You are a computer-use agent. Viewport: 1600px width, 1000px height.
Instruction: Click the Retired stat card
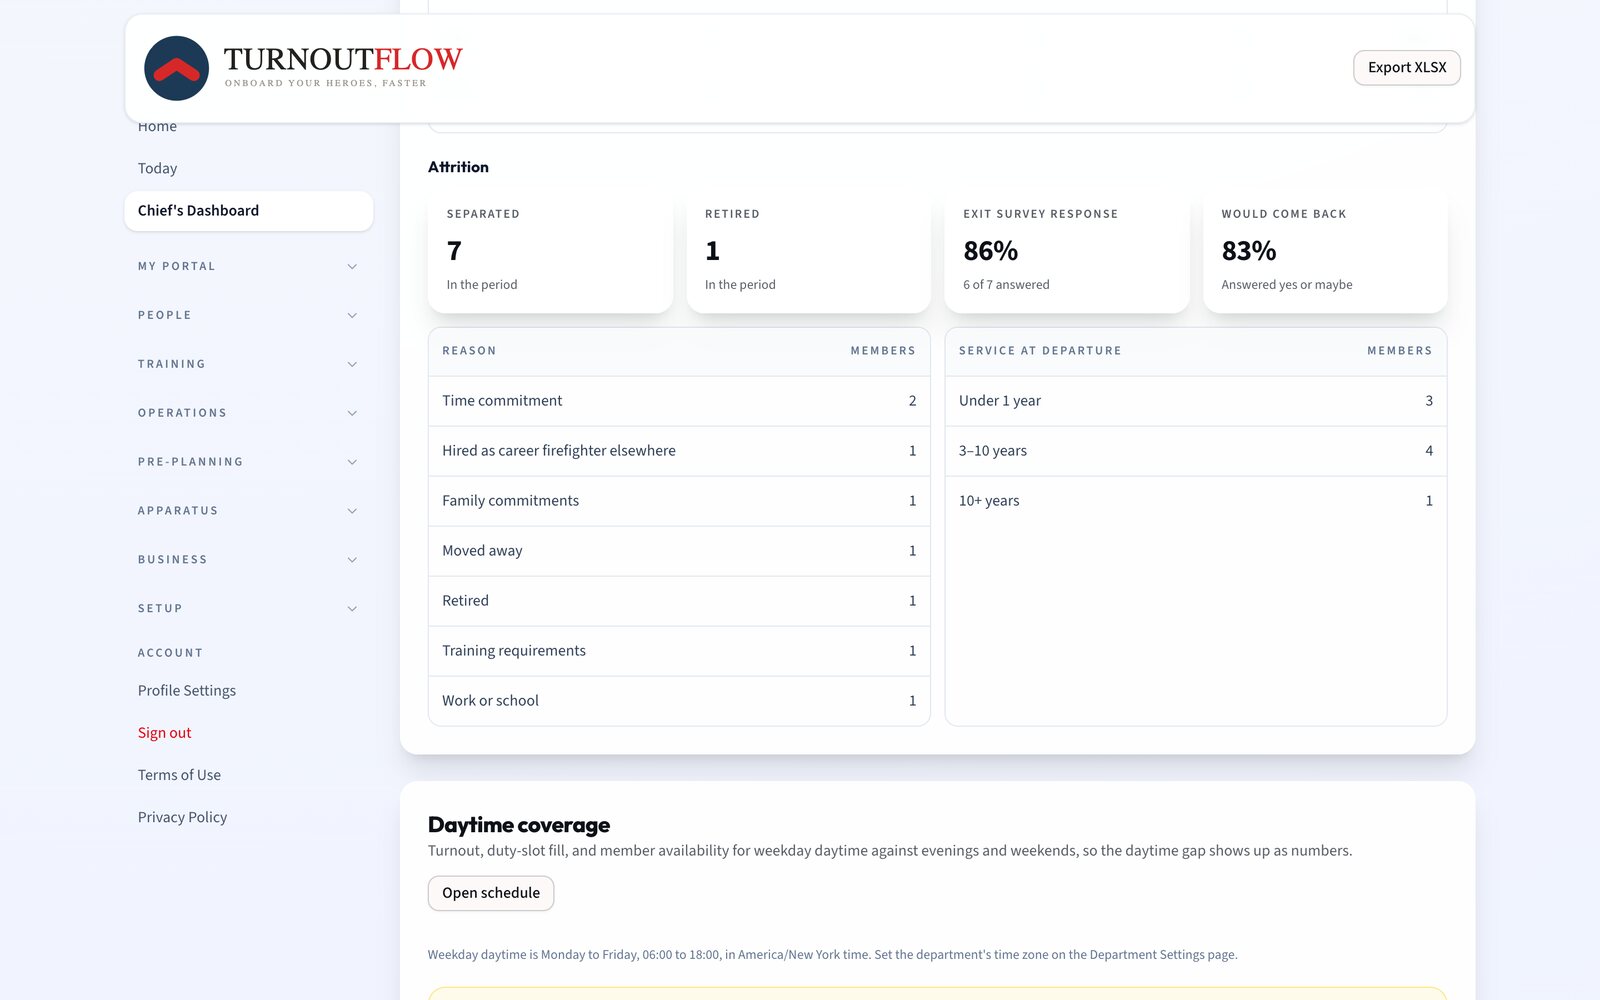click(809, 251)
